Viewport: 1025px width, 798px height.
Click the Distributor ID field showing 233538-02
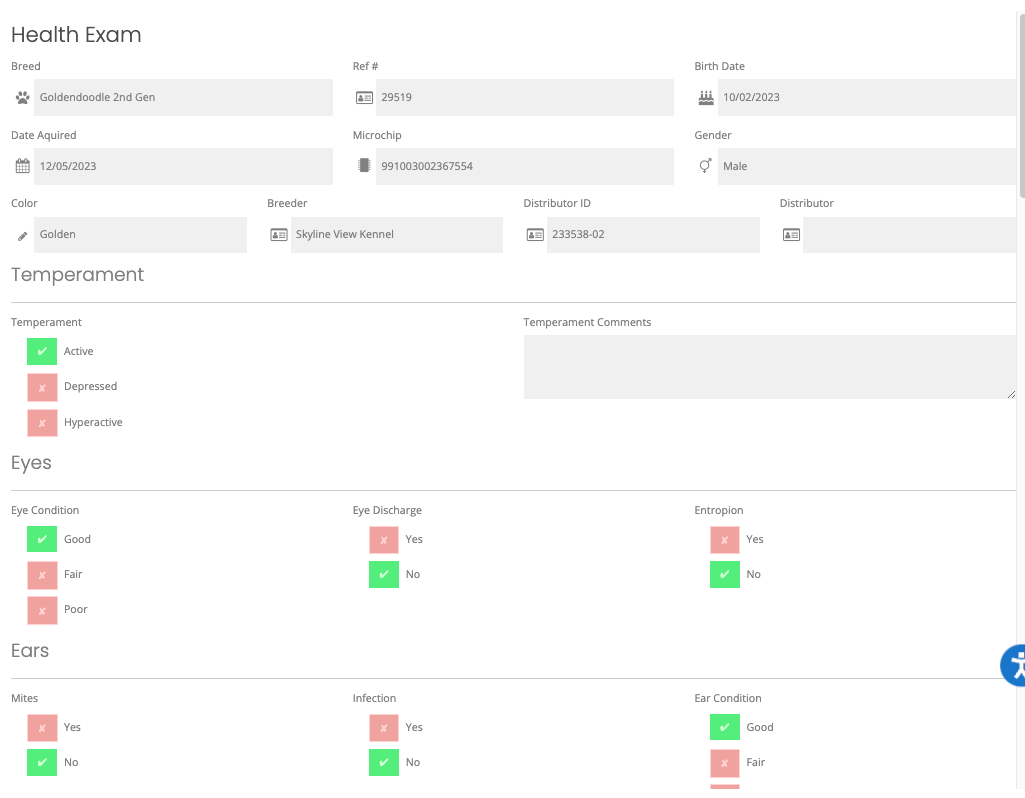click(652, 235)
